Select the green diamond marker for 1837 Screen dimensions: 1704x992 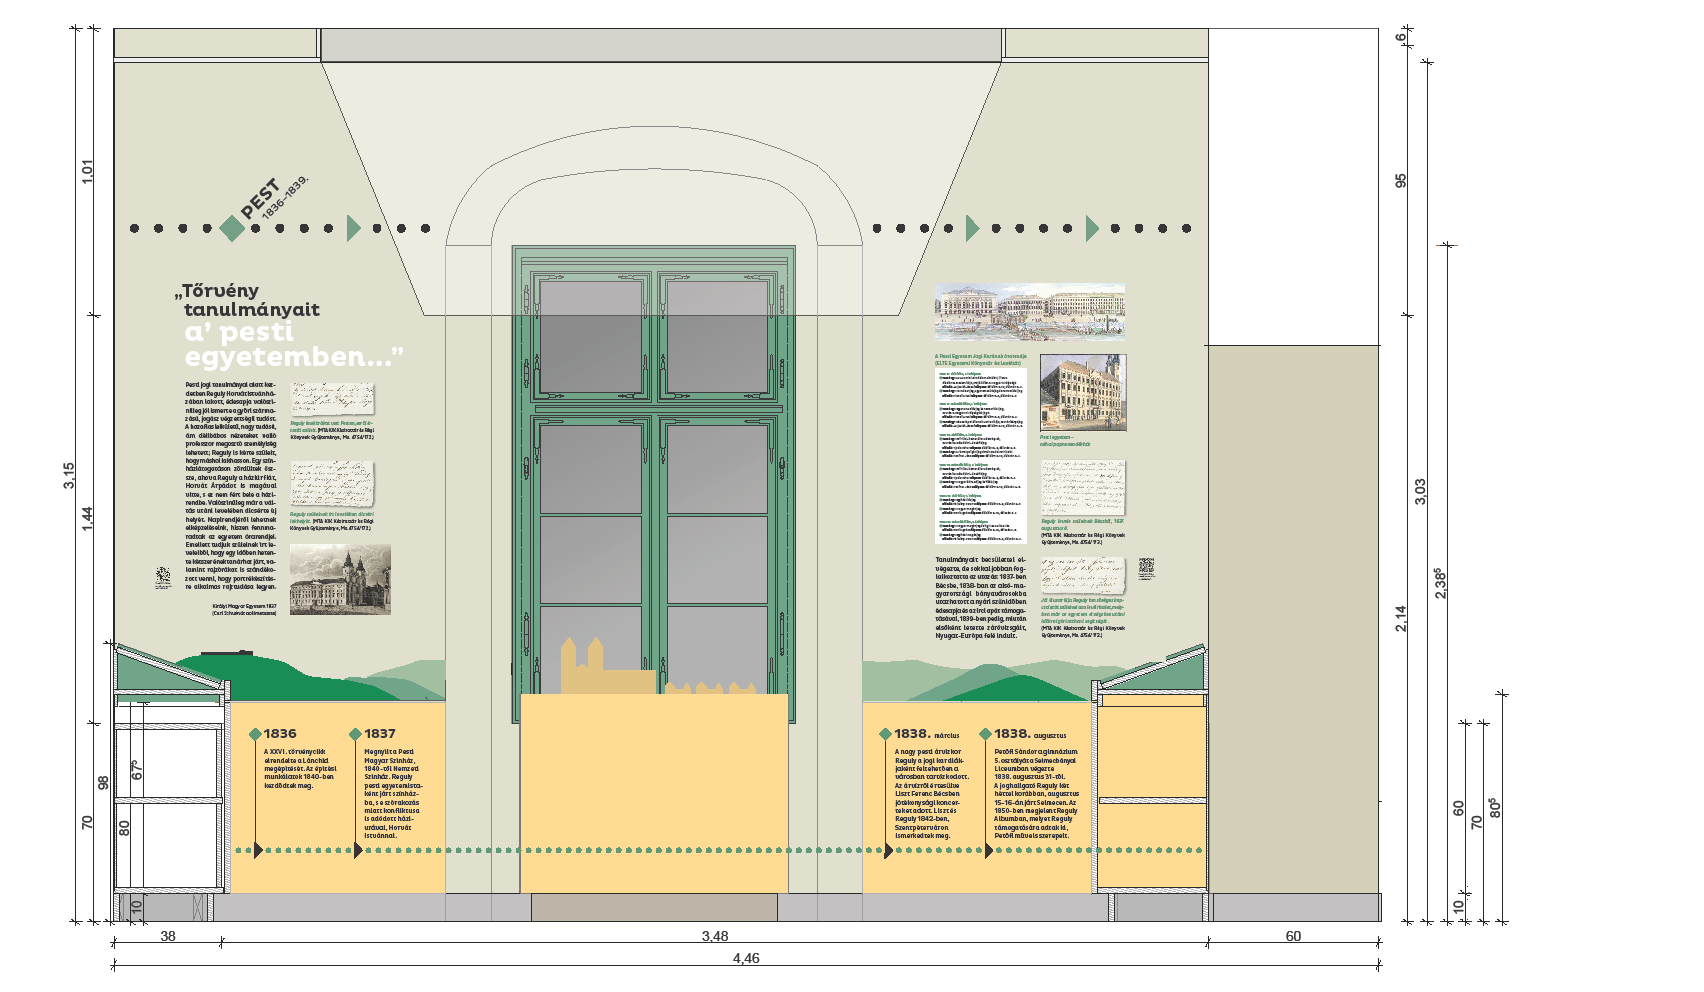355,734
